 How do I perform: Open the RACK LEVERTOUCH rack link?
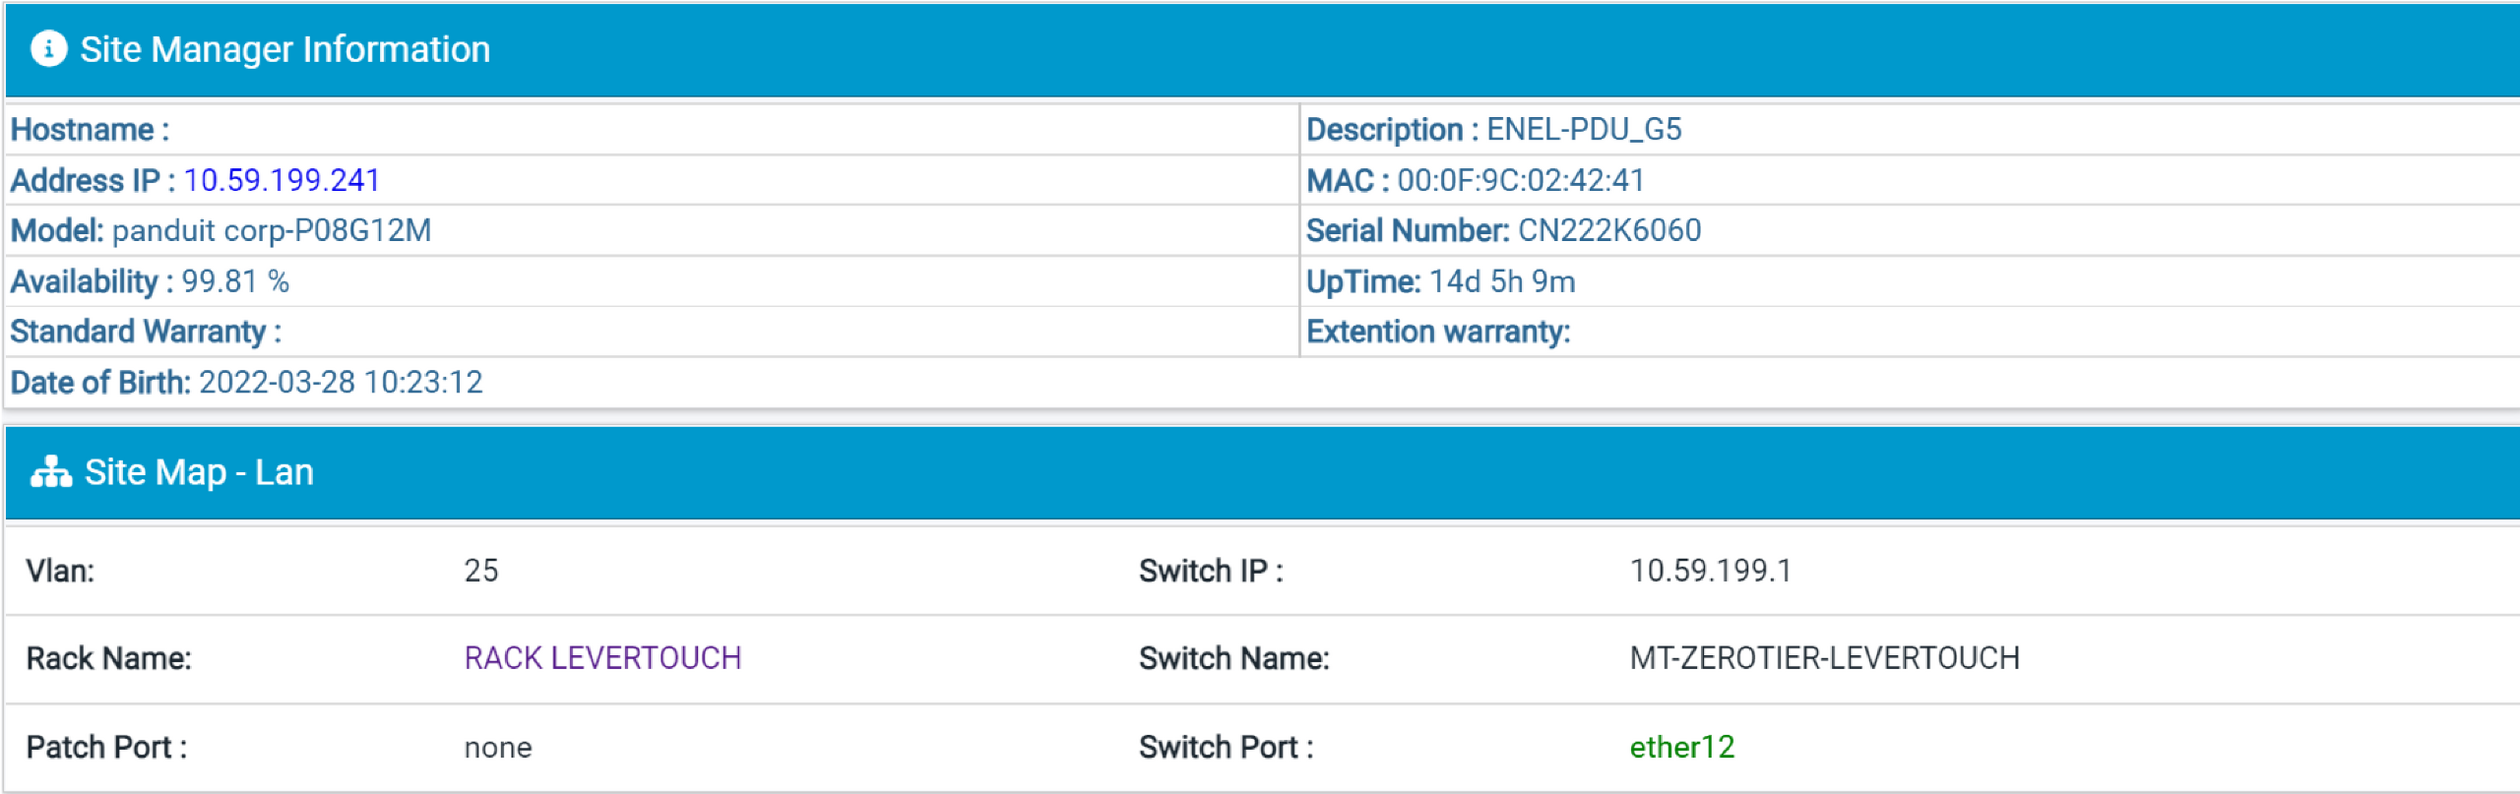[x=602, y=658]
